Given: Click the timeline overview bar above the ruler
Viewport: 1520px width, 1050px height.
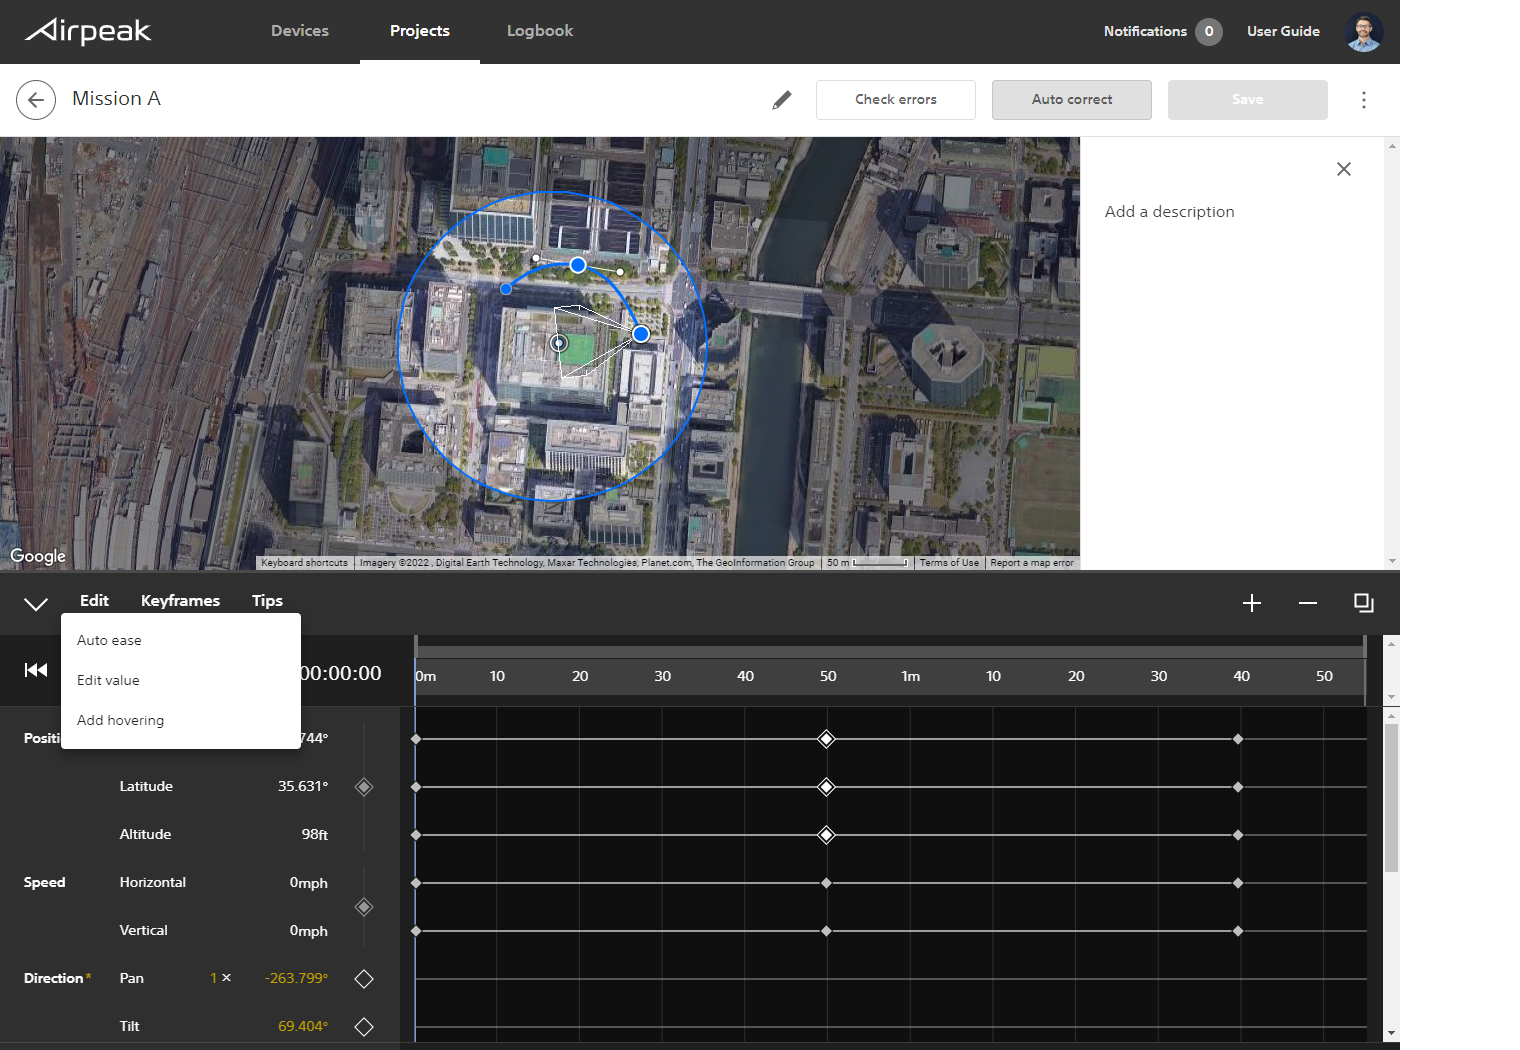Looking at the screenshot, I should pos(890,652).
